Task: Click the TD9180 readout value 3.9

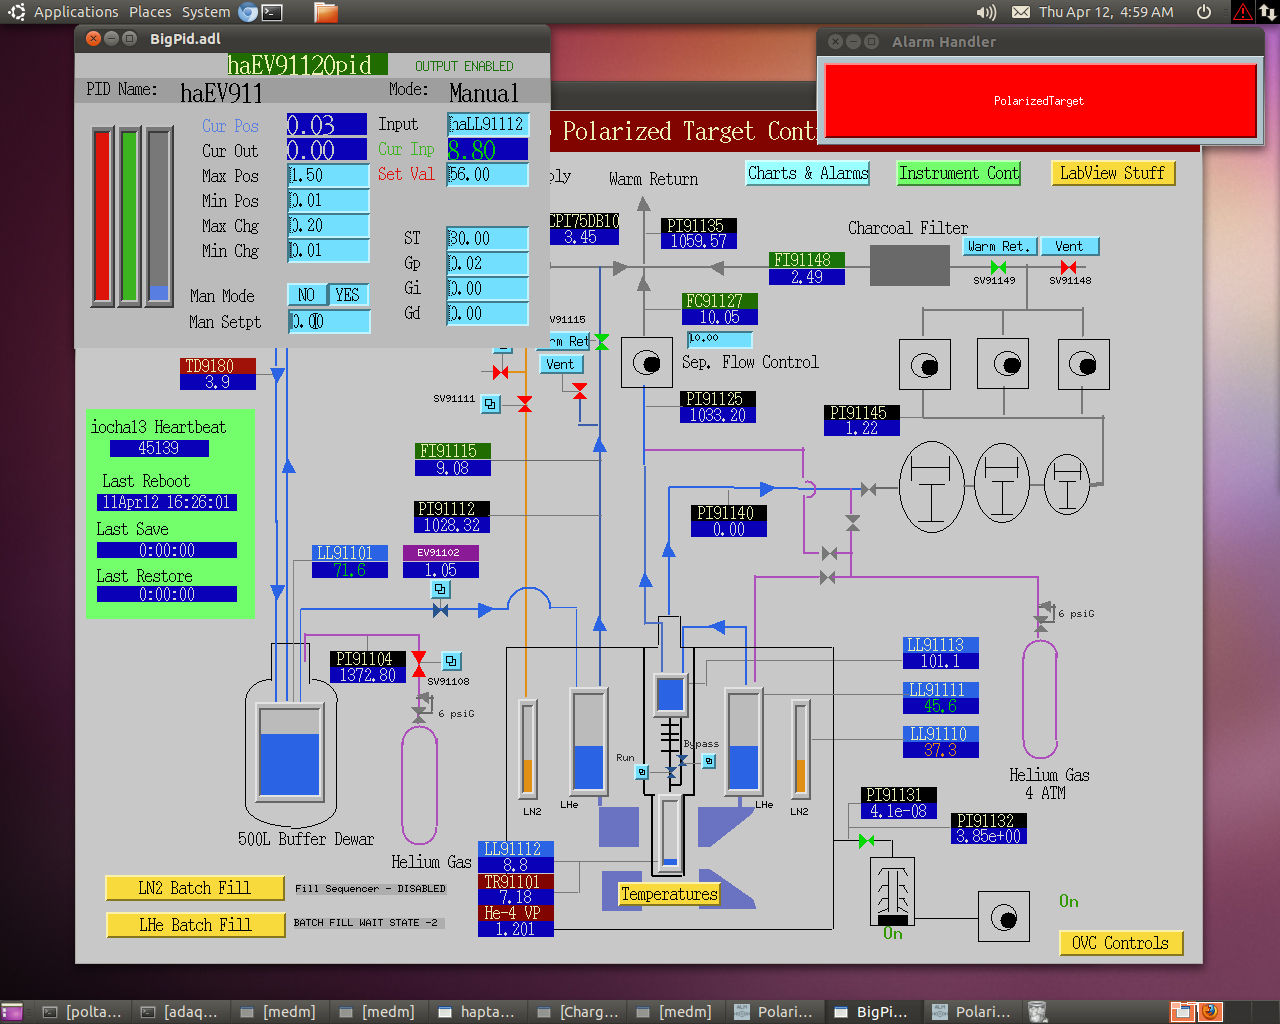Action: [218, 382]
